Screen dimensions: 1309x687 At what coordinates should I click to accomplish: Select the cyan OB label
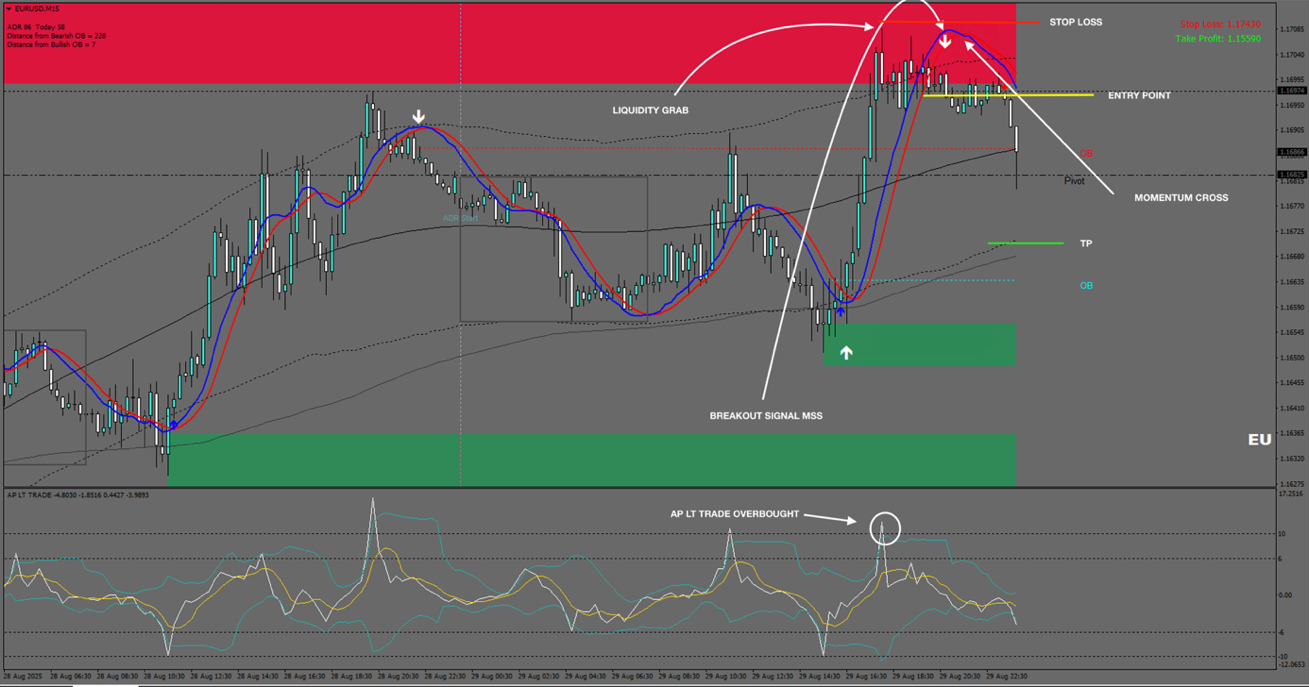click(1086, 286)
